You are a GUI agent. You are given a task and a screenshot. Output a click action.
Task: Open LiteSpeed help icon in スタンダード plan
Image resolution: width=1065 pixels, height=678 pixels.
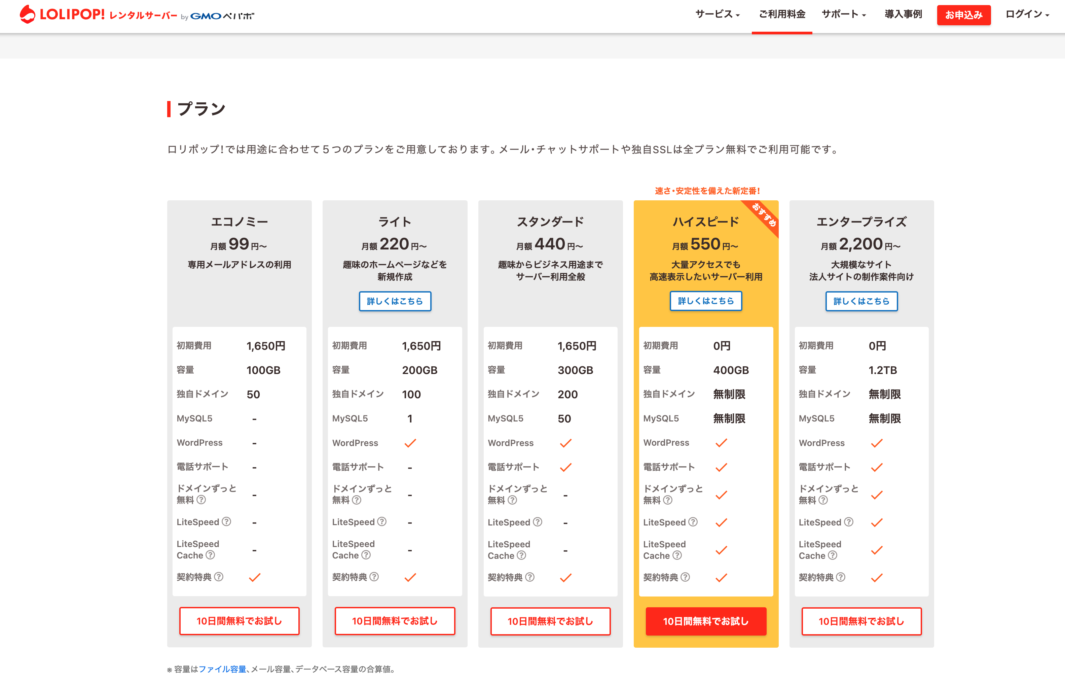tap(537, 522)
